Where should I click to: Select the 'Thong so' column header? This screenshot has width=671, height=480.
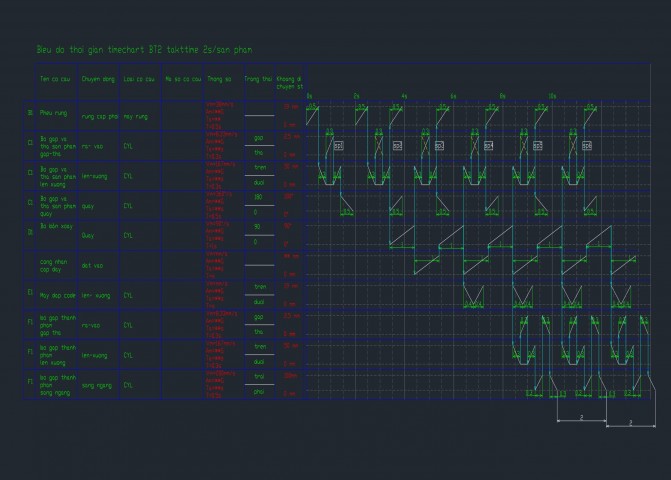coord(220,78)
